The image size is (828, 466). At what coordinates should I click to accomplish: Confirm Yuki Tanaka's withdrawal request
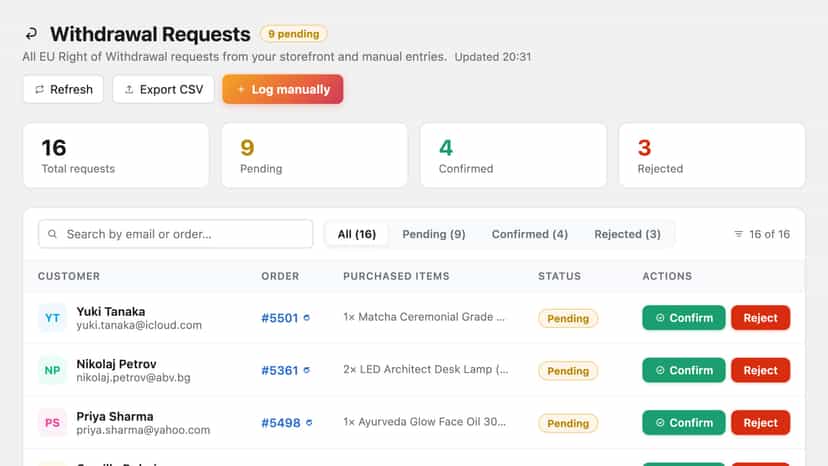(684, 318)
